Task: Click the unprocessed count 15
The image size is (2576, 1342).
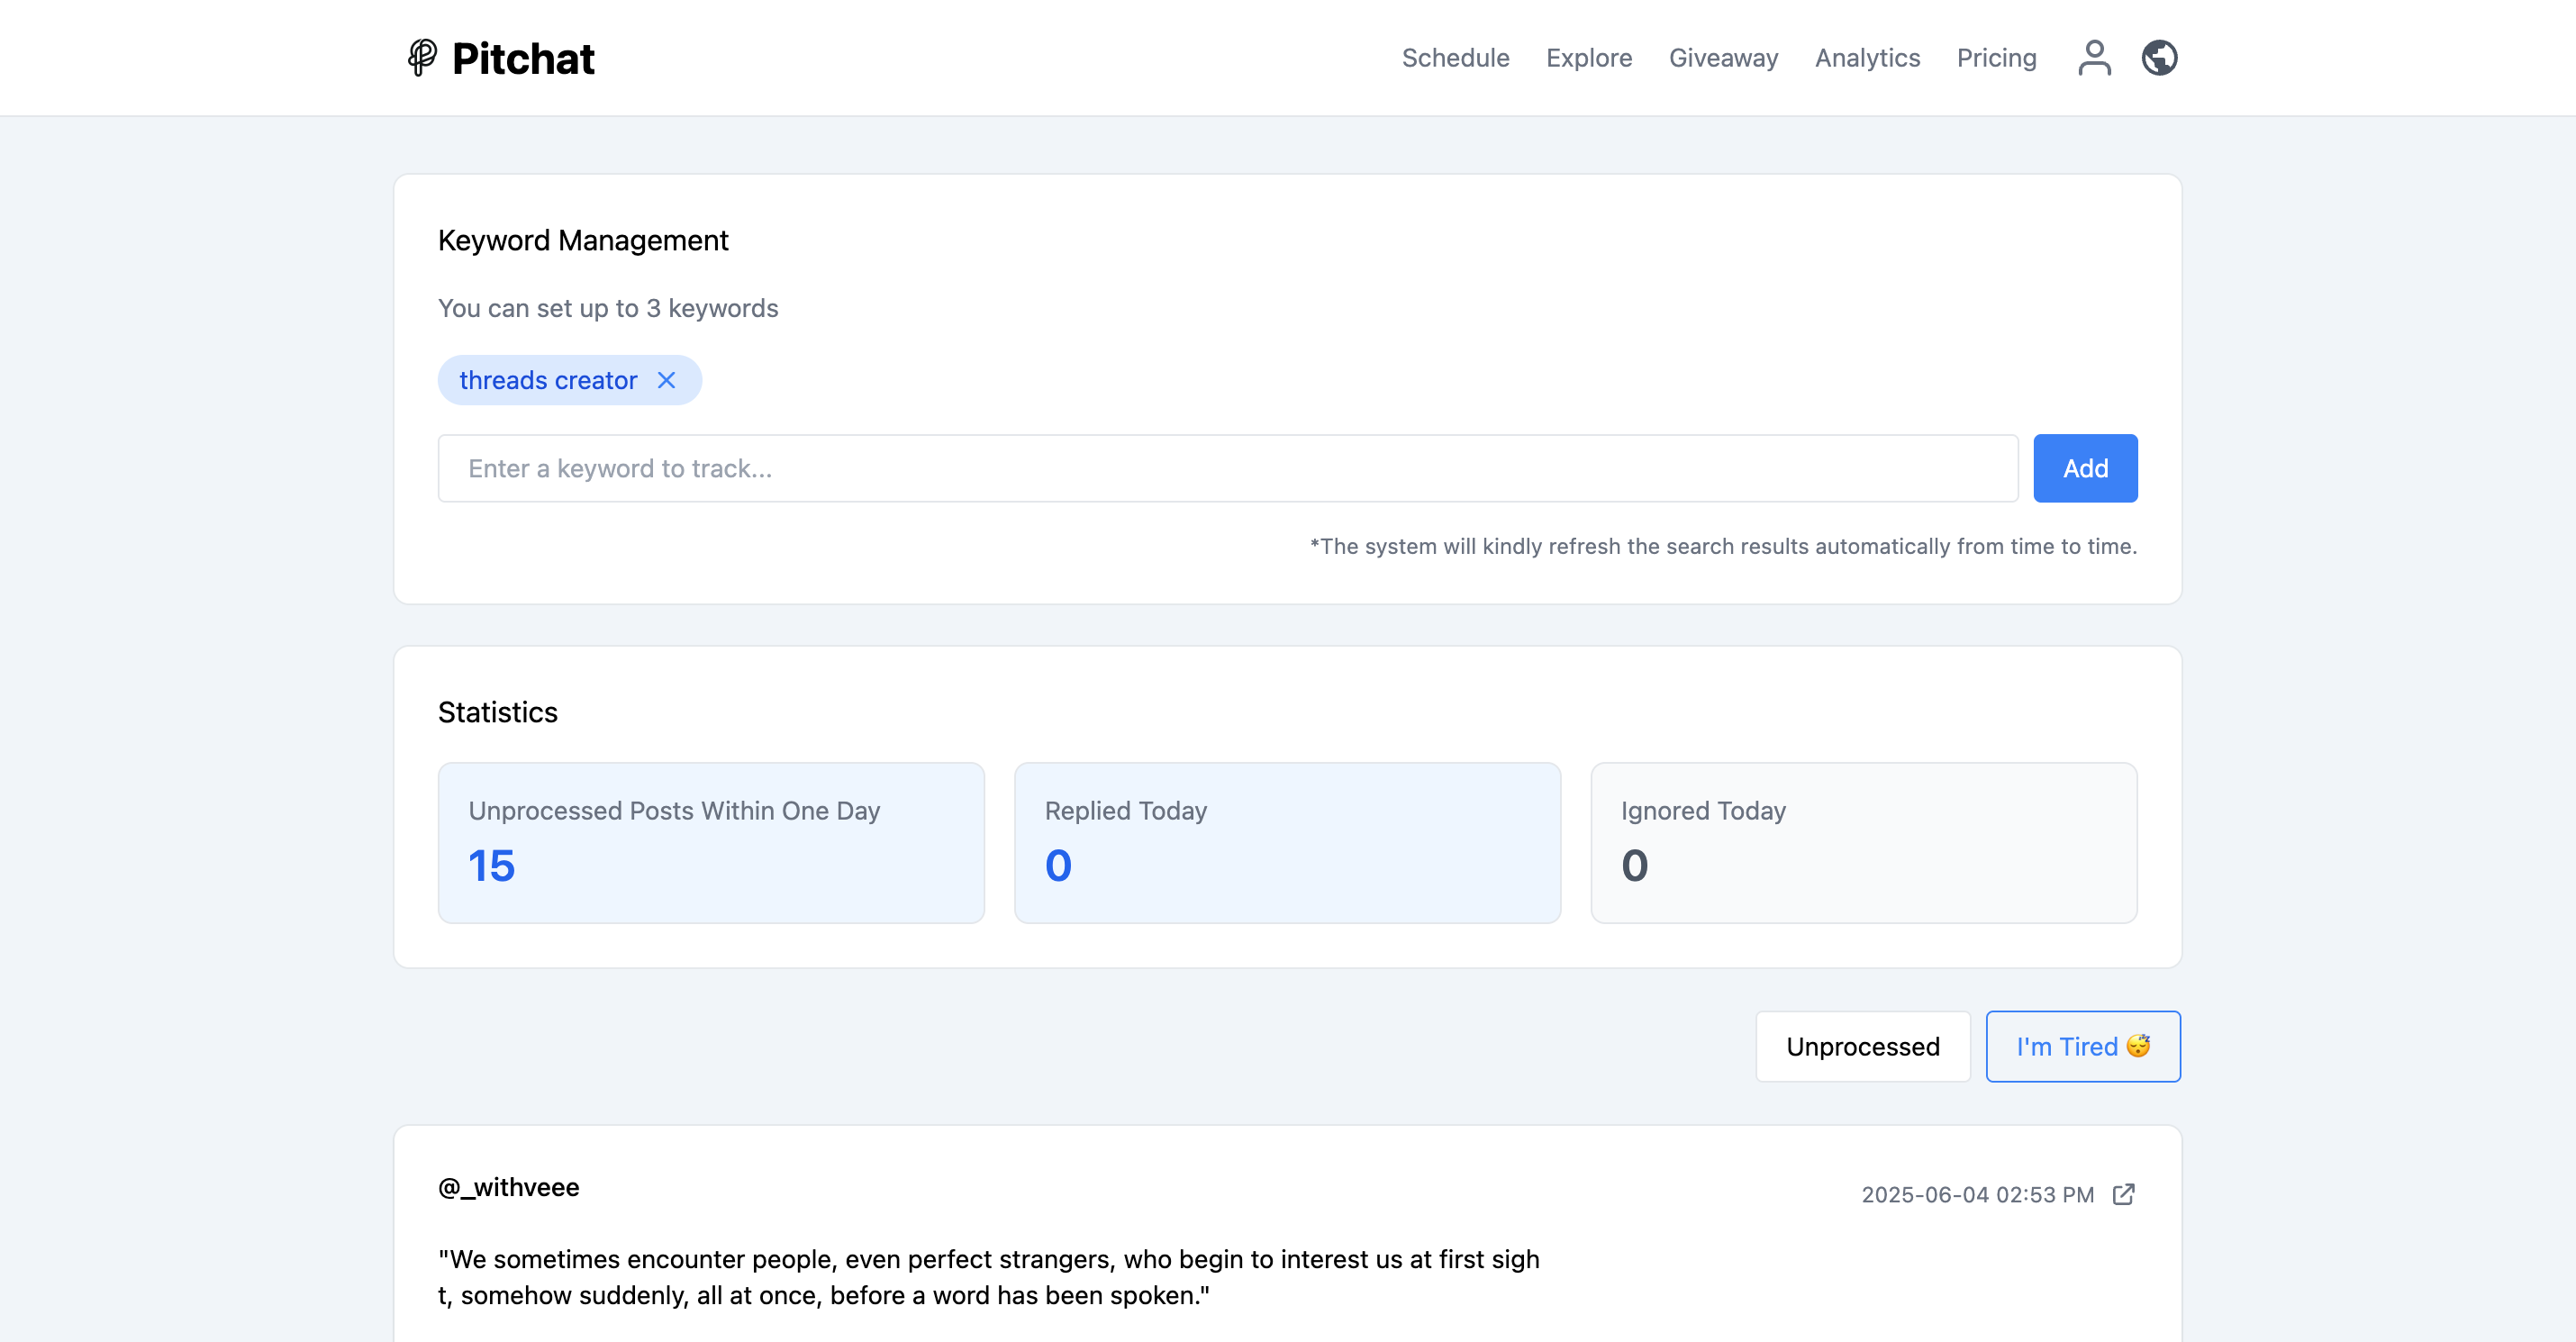Action: click(x=491, y=865)
